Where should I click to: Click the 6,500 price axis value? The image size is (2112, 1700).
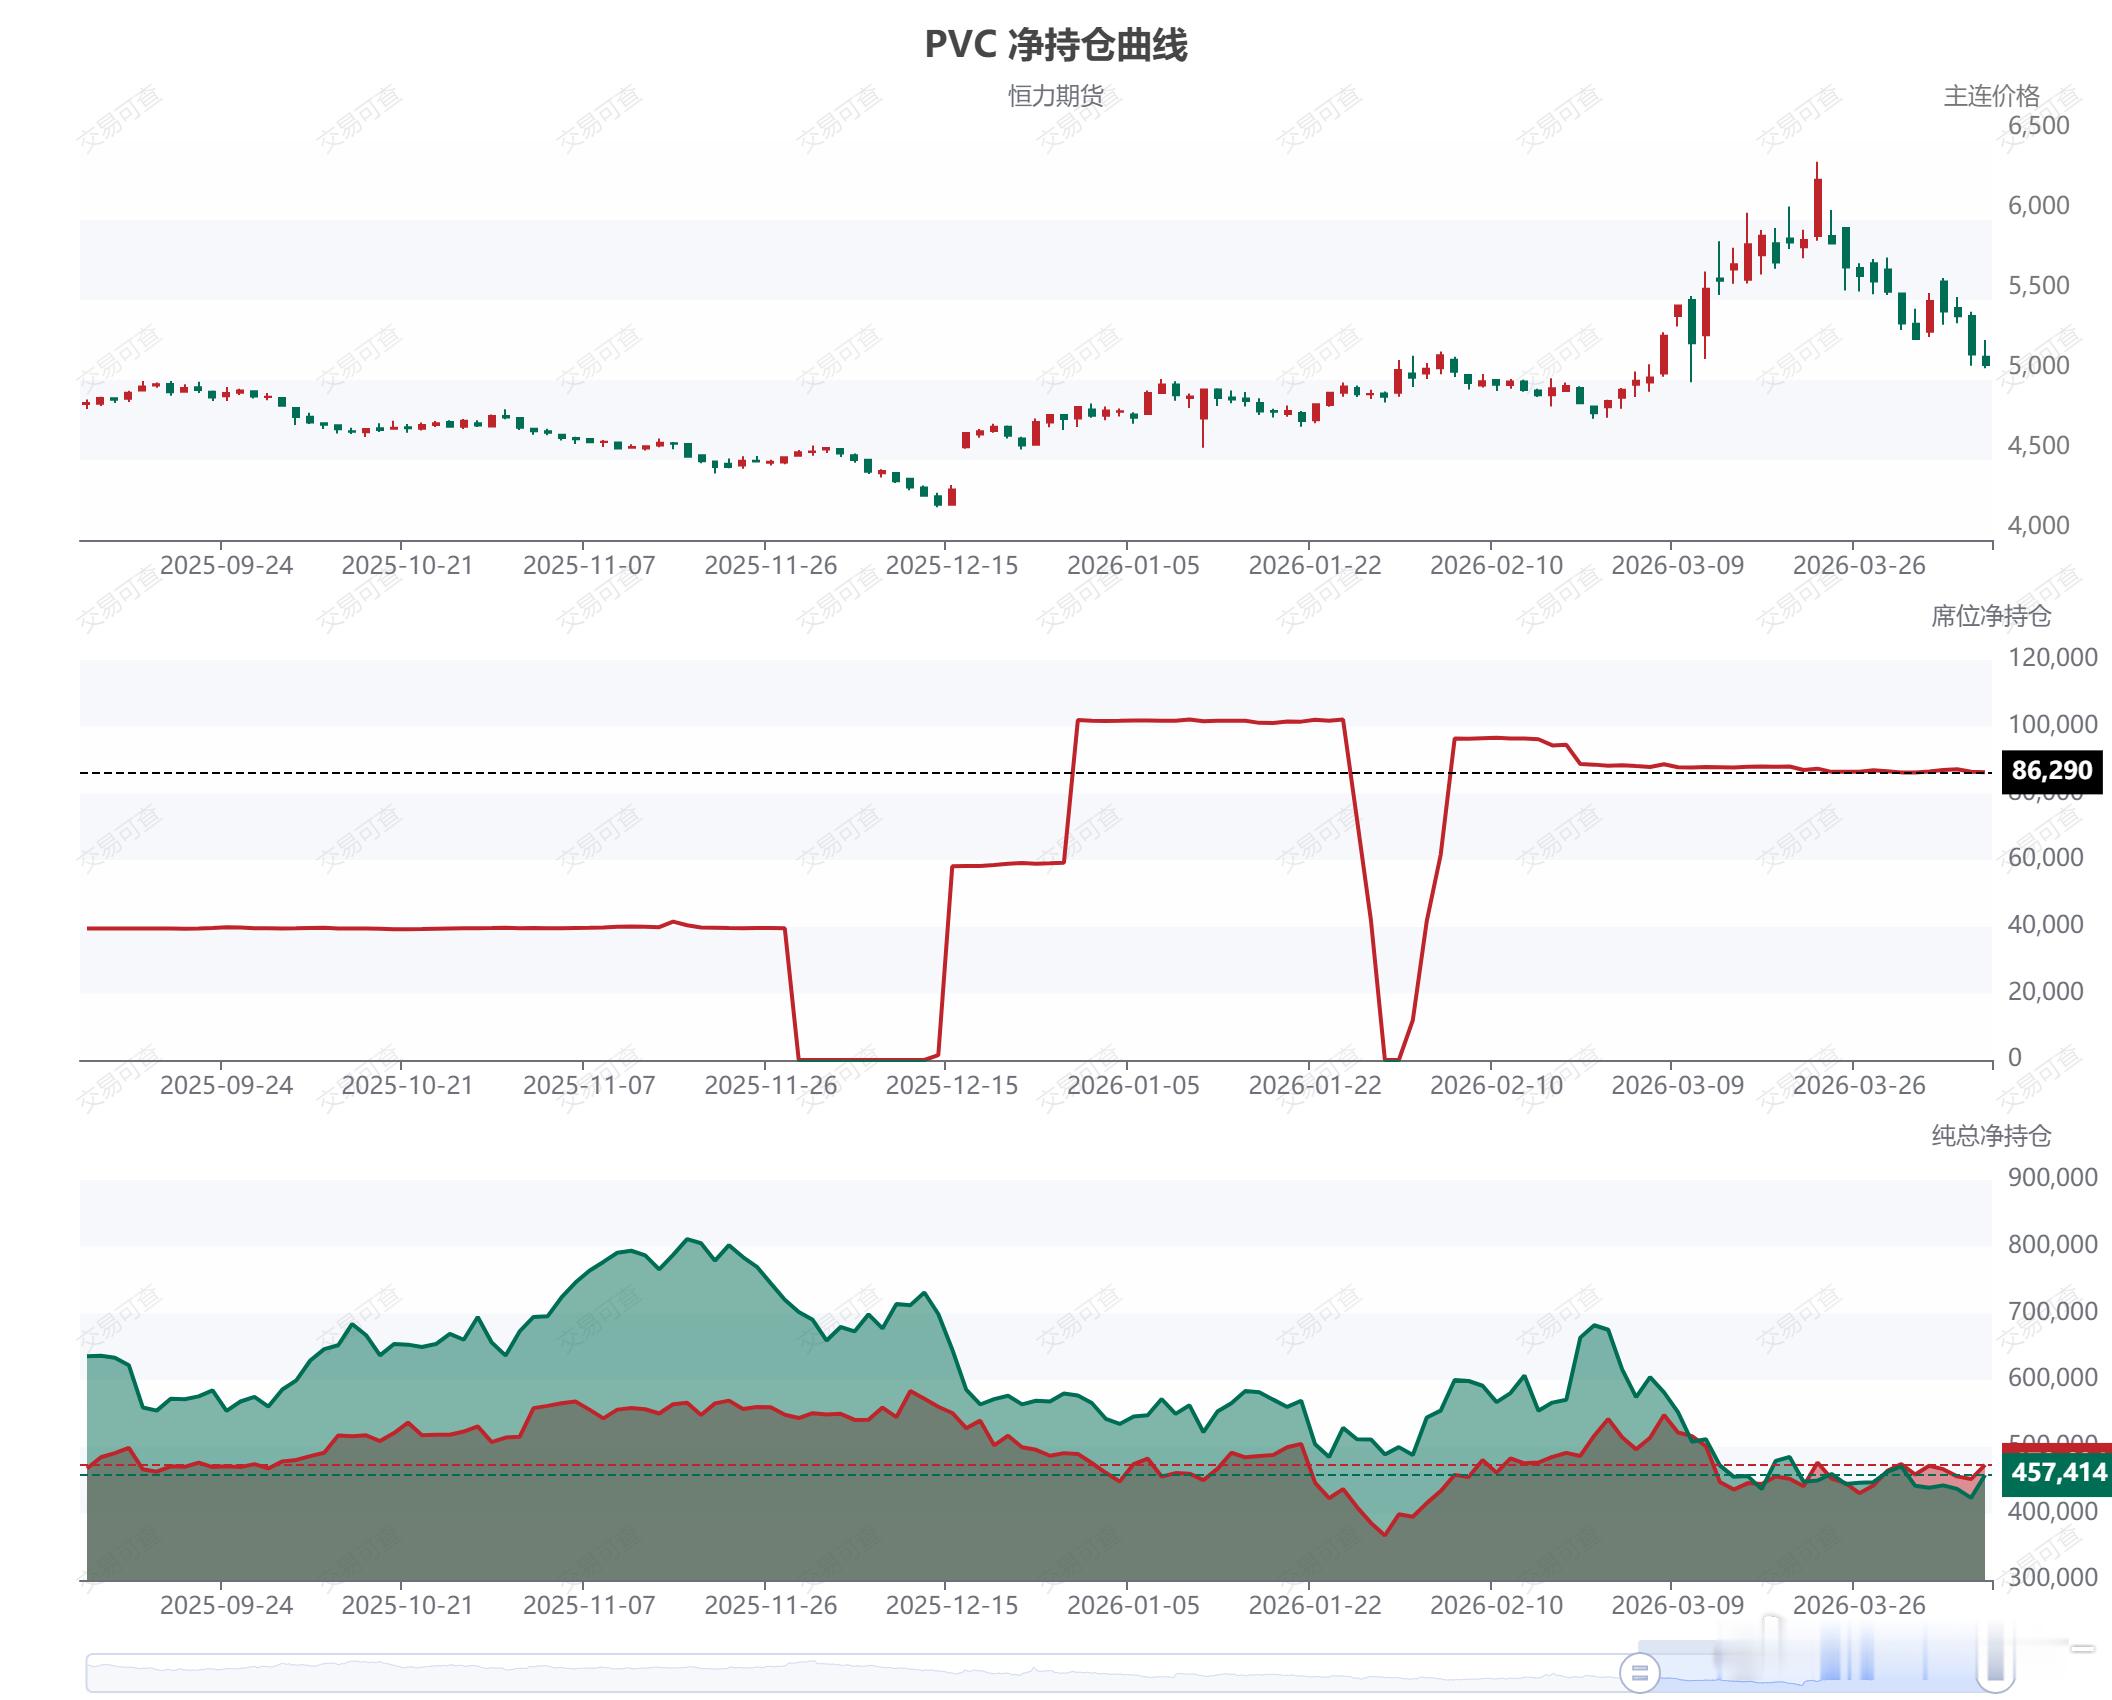click(x=2038, y=126)
